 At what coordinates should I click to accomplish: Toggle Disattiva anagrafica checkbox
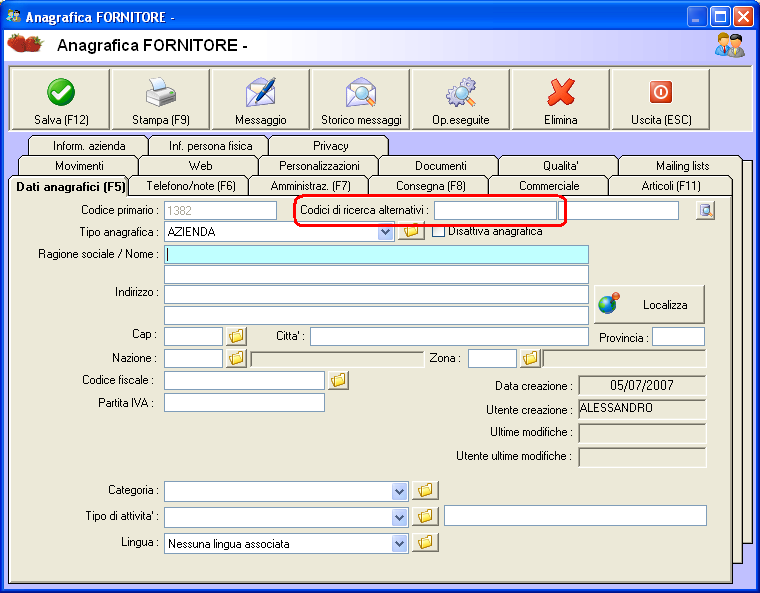tap(438, 231)
